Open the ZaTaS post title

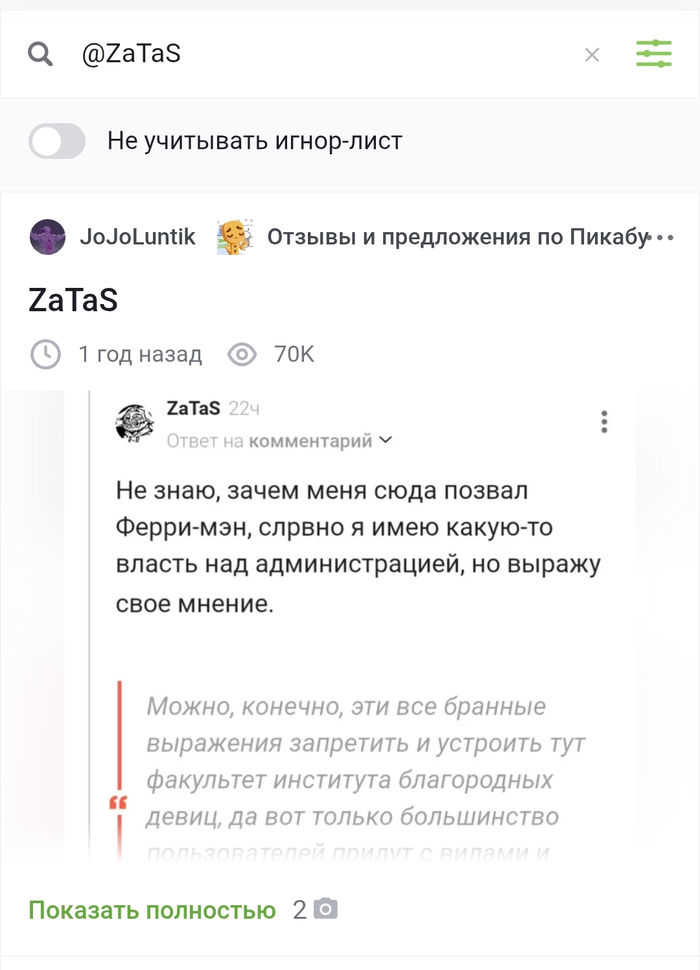[x=73, y=299]
